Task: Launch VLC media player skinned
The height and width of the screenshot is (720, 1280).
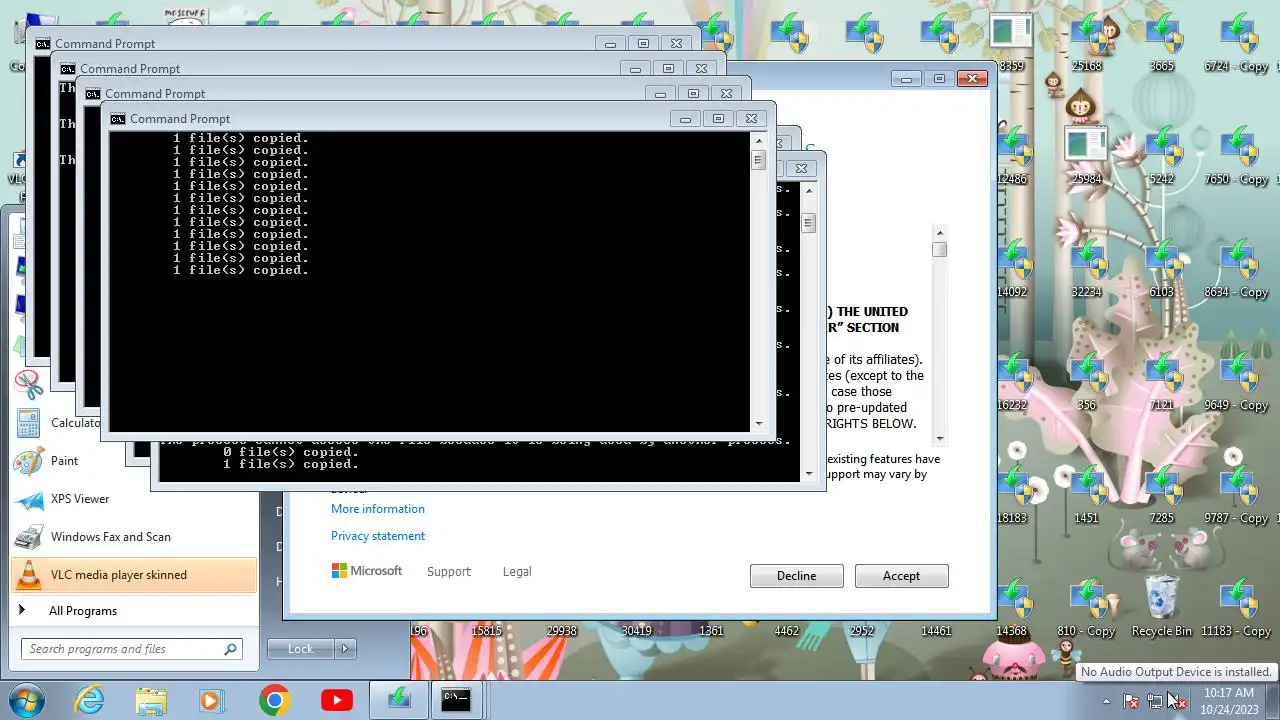Action: 134,575
